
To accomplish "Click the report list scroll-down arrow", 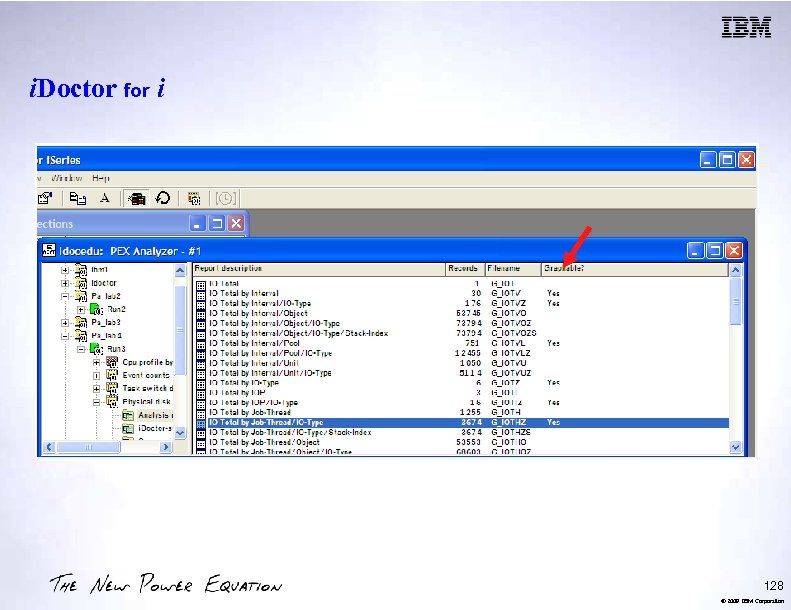I will (736, 447).
